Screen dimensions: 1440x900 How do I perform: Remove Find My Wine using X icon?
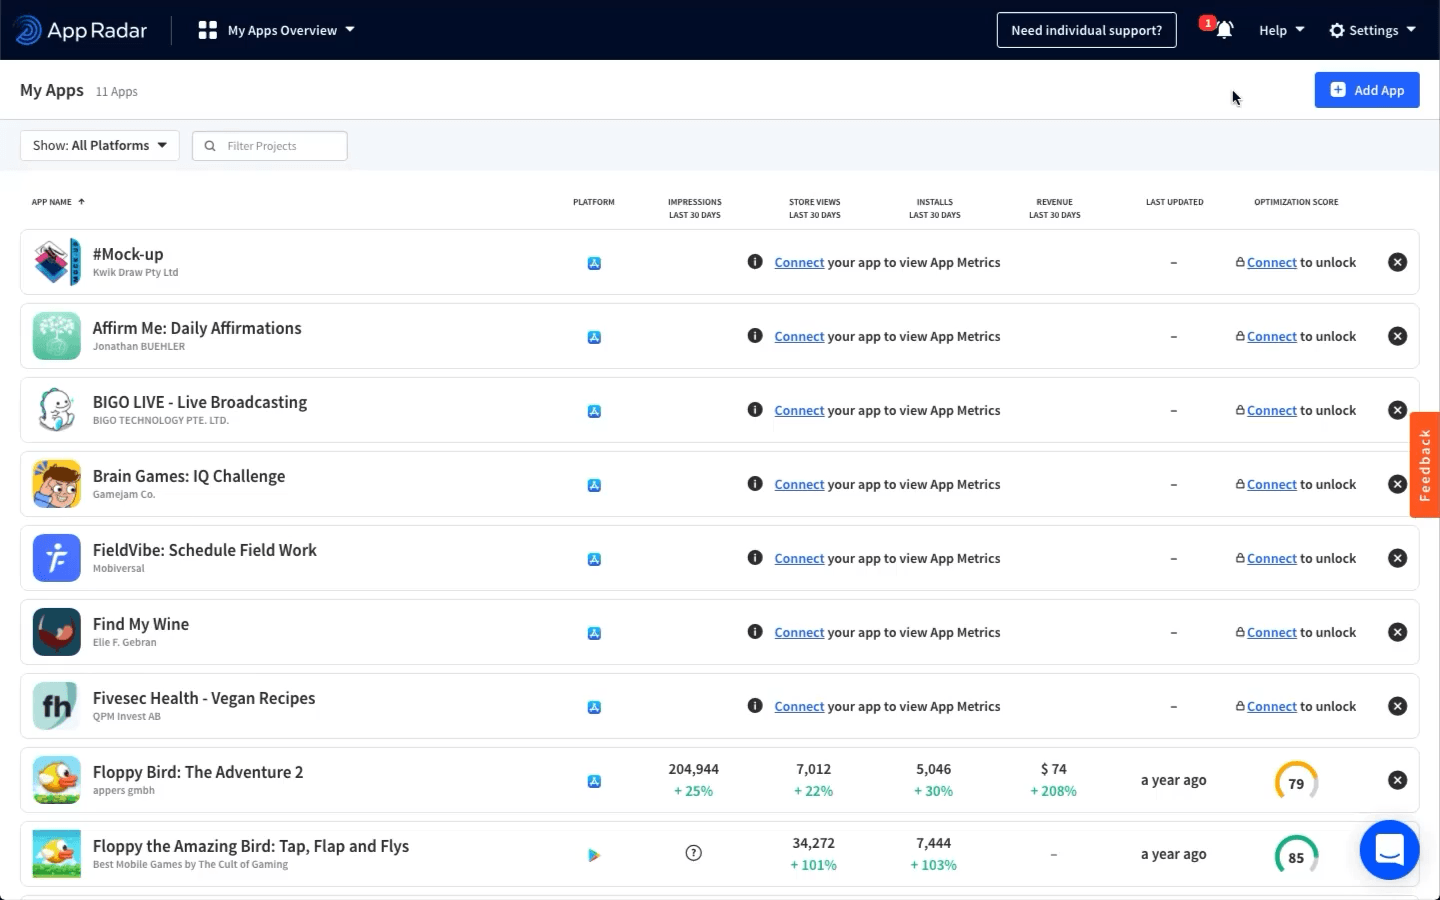pos(1397,632)
